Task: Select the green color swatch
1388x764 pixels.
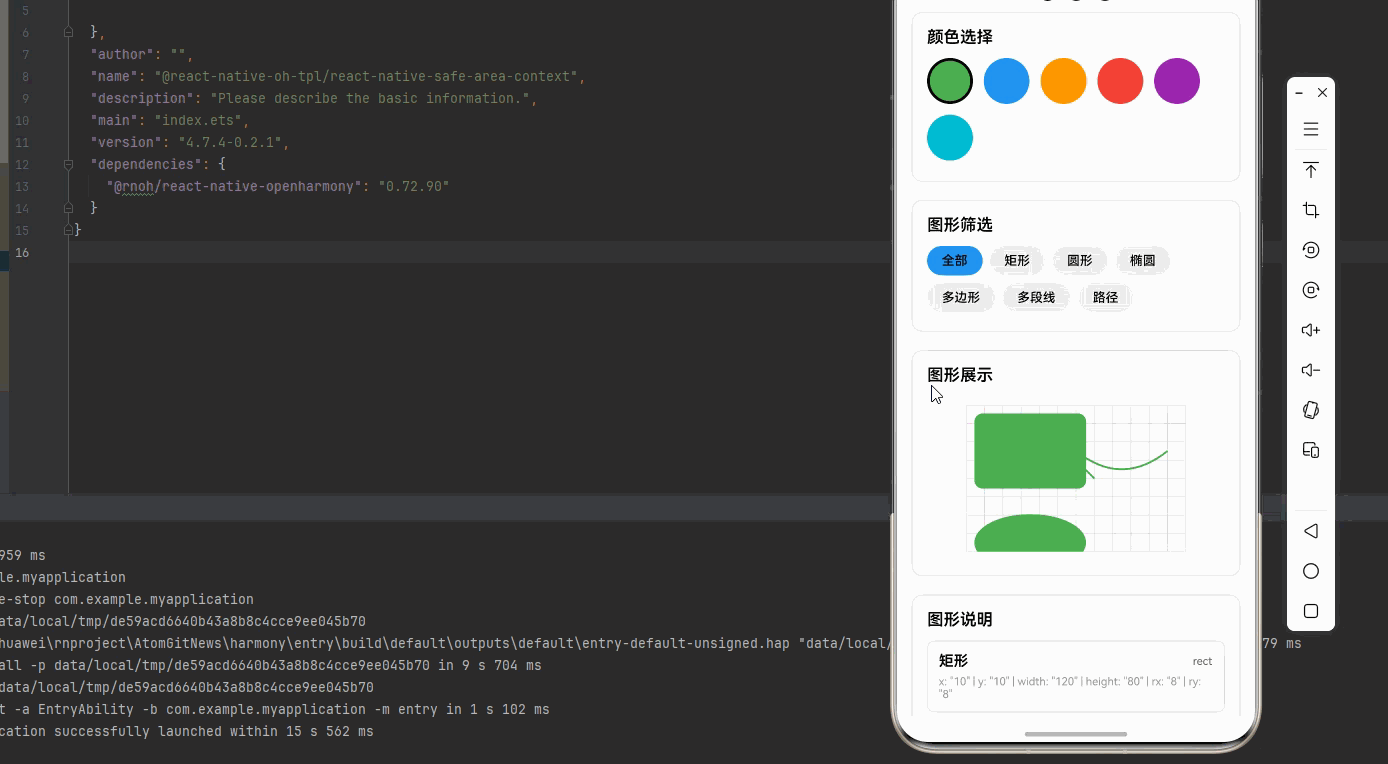Action: [x=950, y=81]
